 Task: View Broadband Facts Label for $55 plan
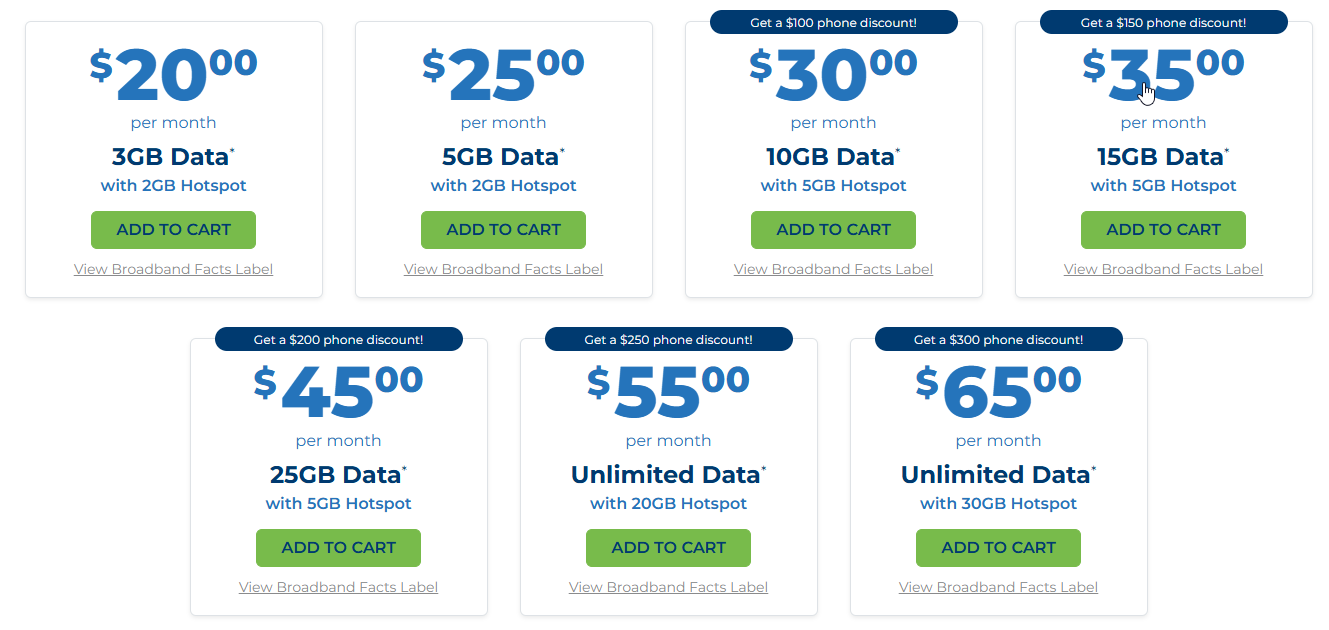(x=668, y=587)
